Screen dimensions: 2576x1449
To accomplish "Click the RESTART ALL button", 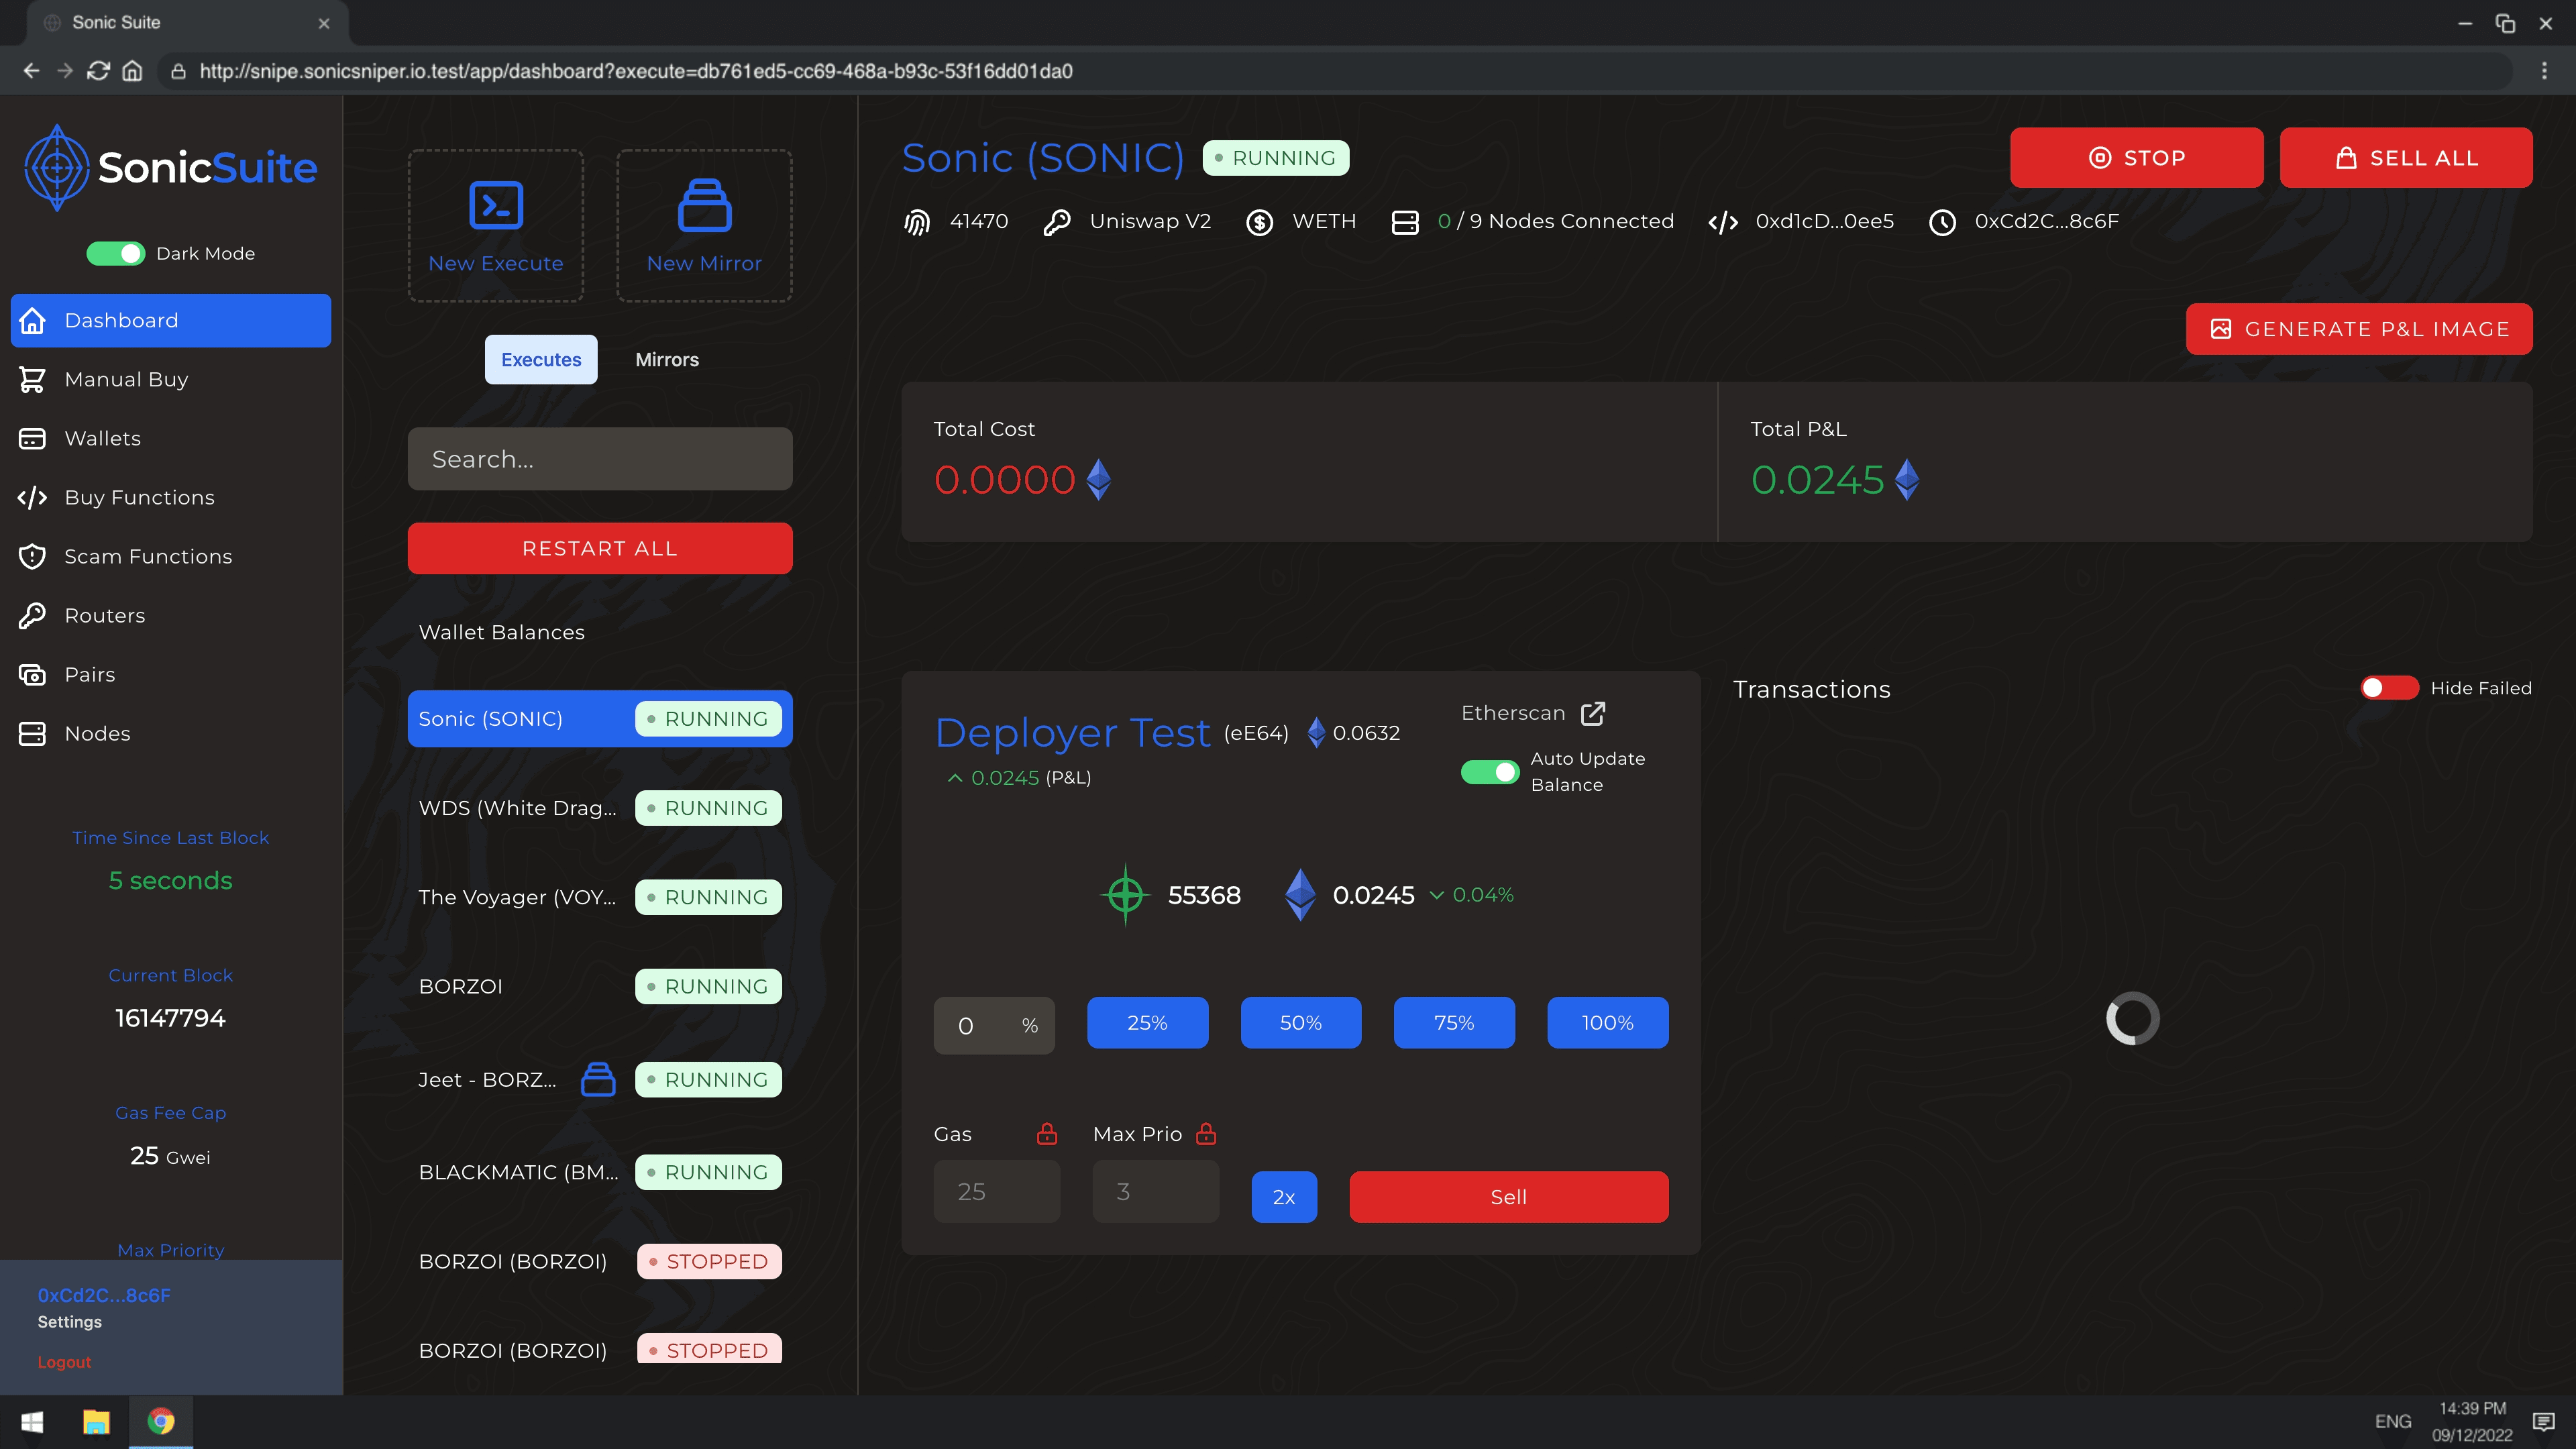I will click(600, 548).
